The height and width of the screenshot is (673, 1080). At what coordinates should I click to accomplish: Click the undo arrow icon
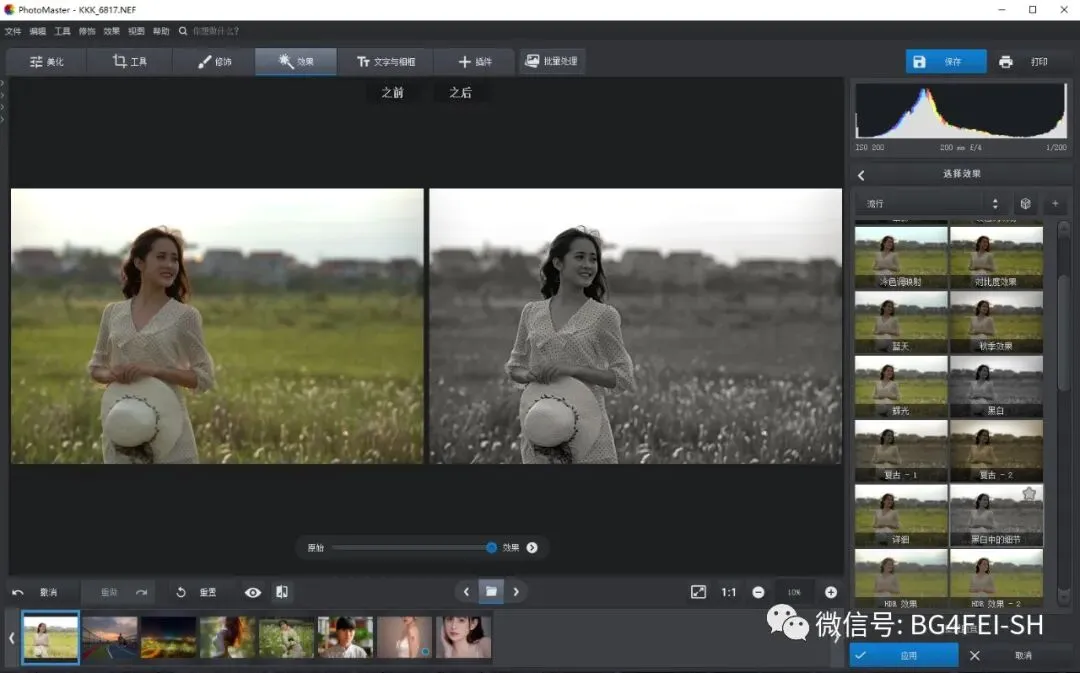point(18,592)
